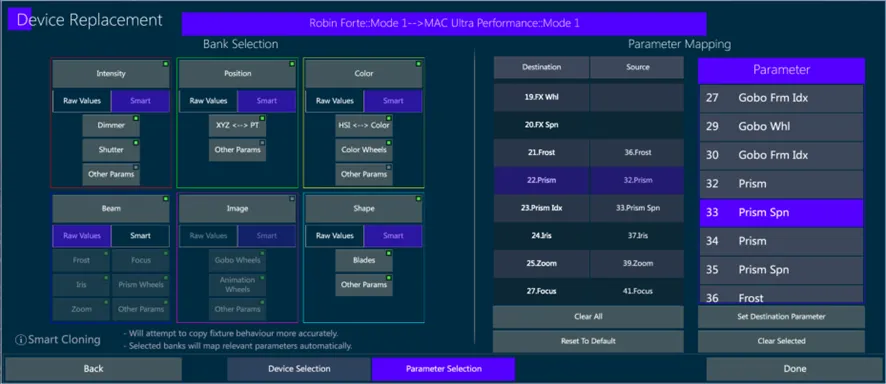The width and height of the screenshot is (886, 384).
Task: Set Color bank to Raw Values
Action: click(335, 101)
